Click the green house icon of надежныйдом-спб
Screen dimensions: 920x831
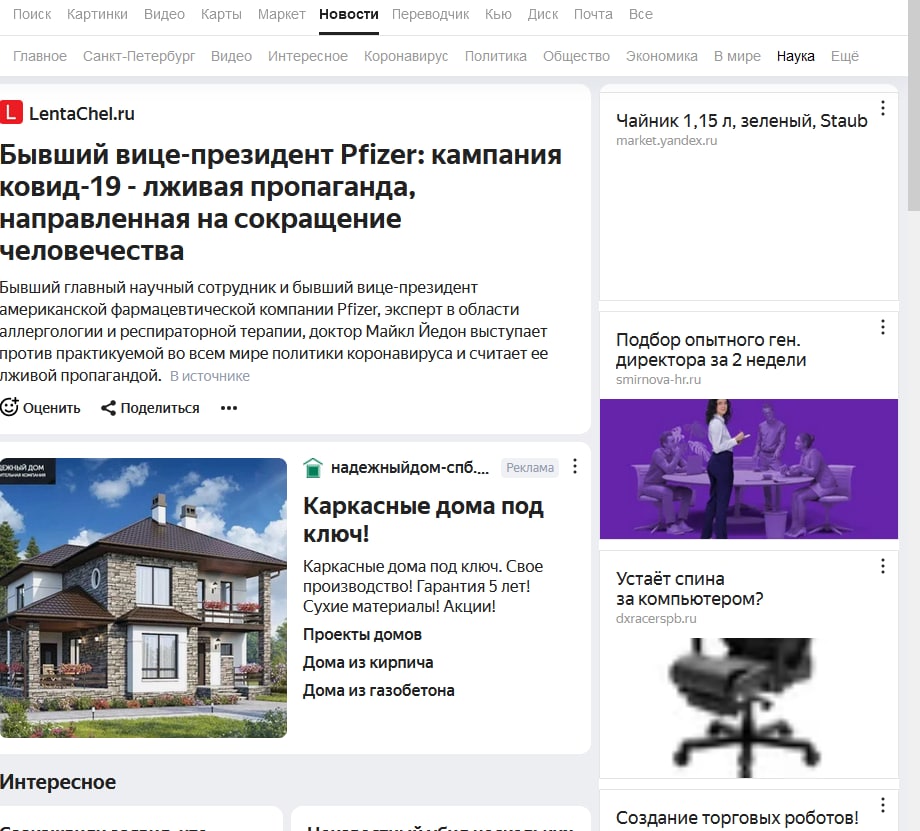313,468
